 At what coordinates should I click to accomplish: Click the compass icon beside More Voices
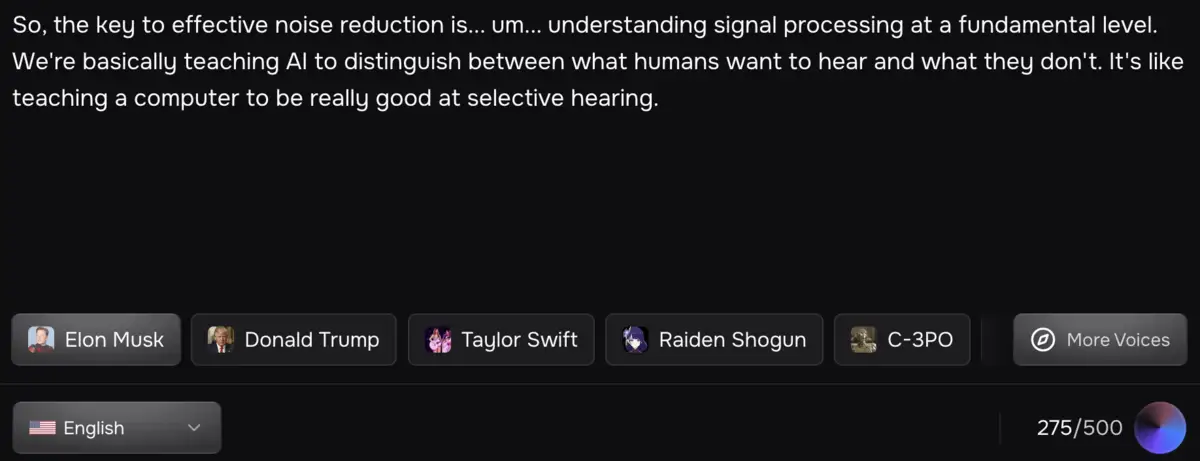click(1043, 340)
